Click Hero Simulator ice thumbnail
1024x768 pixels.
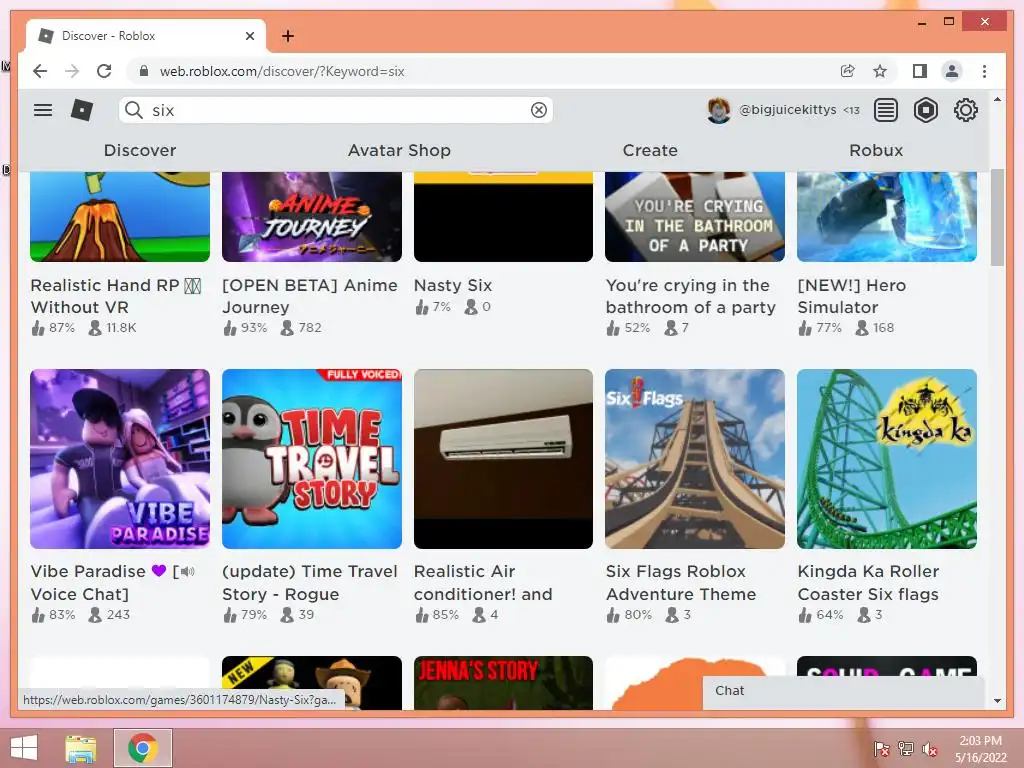point(887,217)
